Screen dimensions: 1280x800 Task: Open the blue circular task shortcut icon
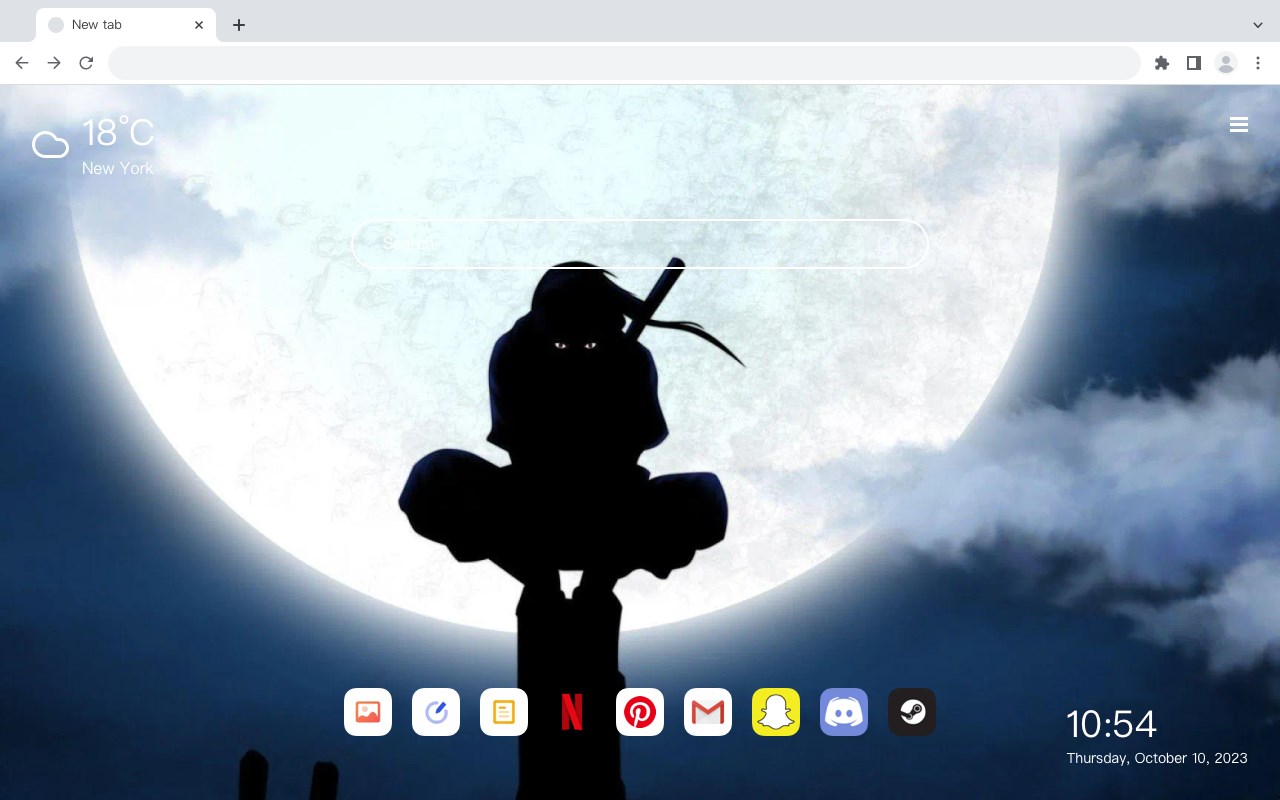pyautogui.click(x=436, y=712)
